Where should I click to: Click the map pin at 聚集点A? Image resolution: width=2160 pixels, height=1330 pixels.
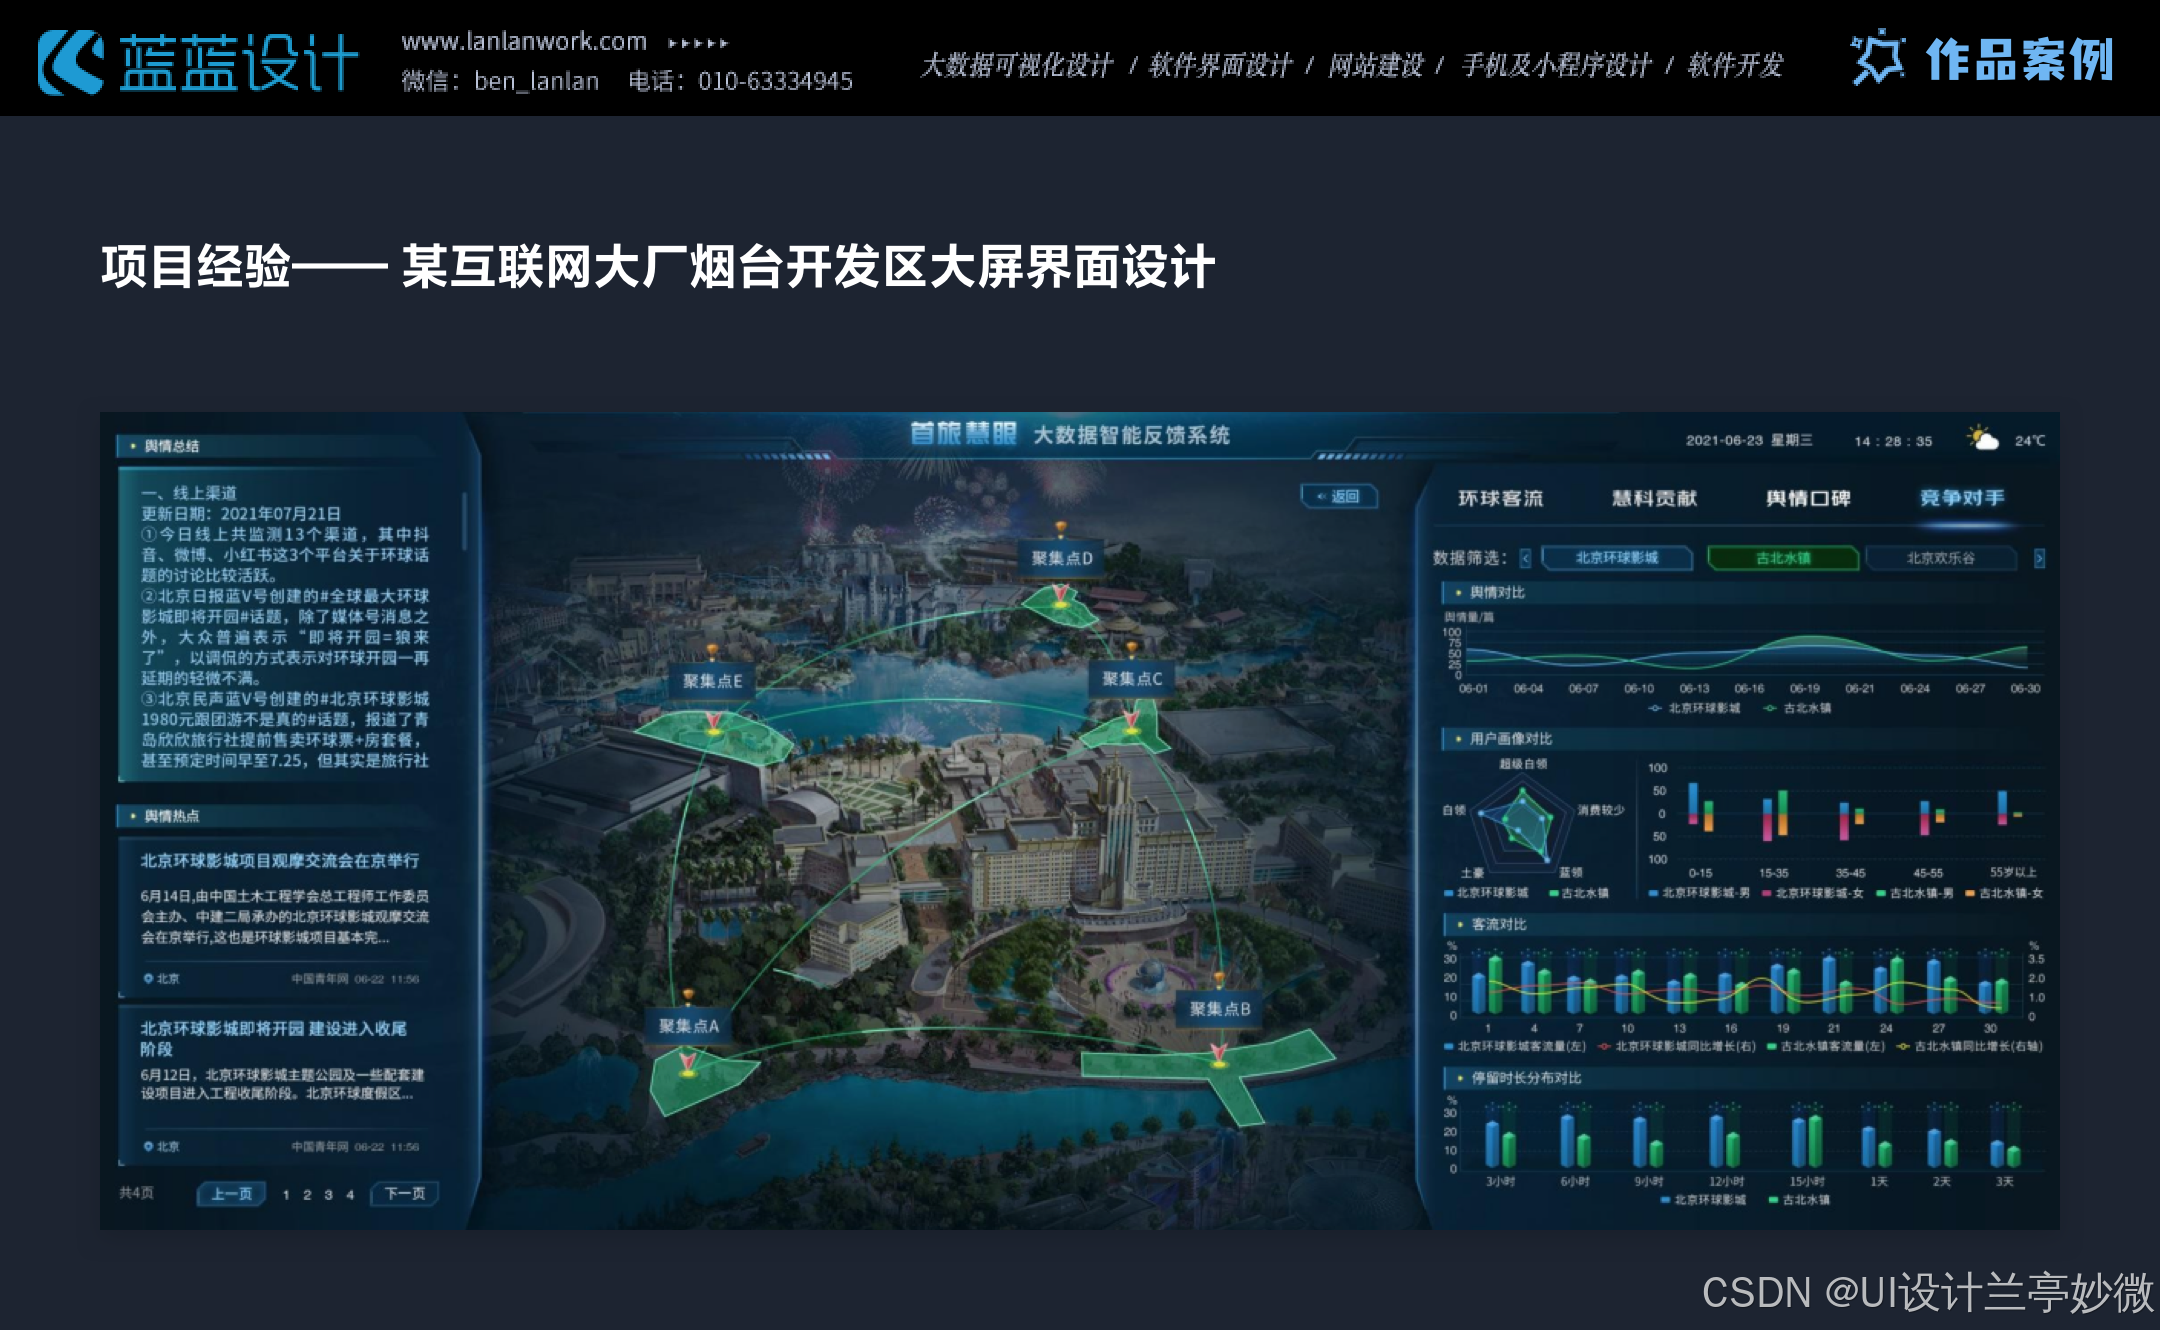coord(688,1061)
